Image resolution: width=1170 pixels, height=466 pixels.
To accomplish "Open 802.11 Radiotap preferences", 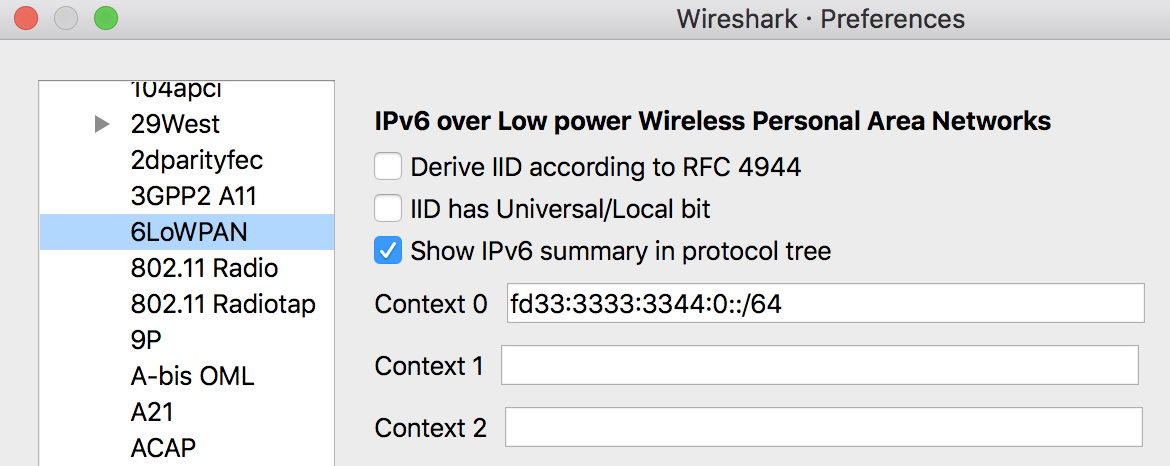I will pos(223,304).
